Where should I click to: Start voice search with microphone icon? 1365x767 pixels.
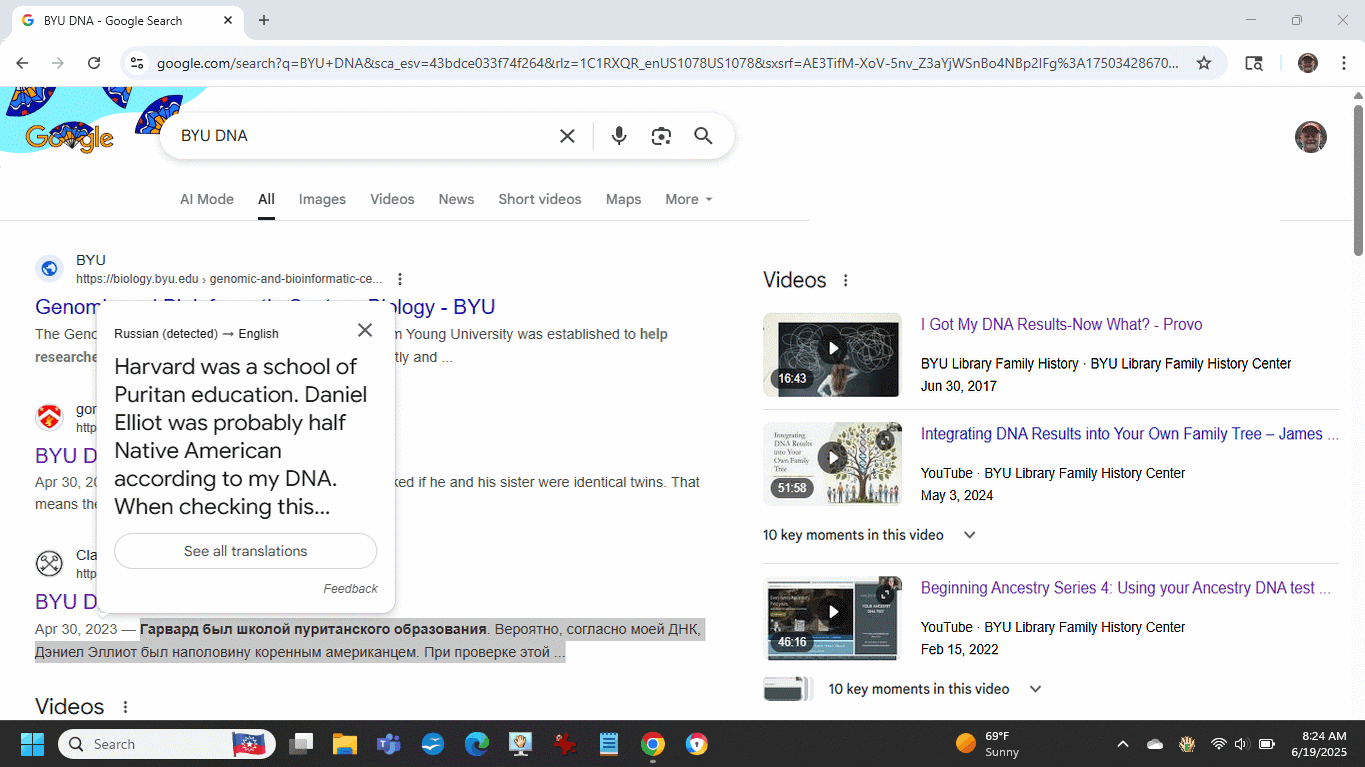[x=619, y=136]
